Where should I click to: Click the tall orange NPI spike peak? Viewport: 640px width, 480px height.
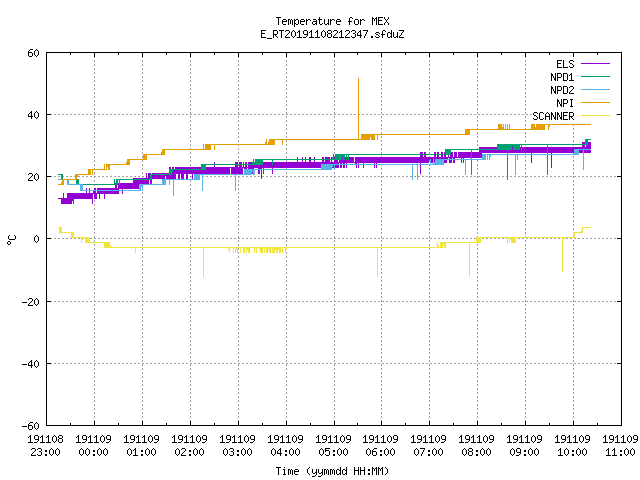click(x=358, y=79)
